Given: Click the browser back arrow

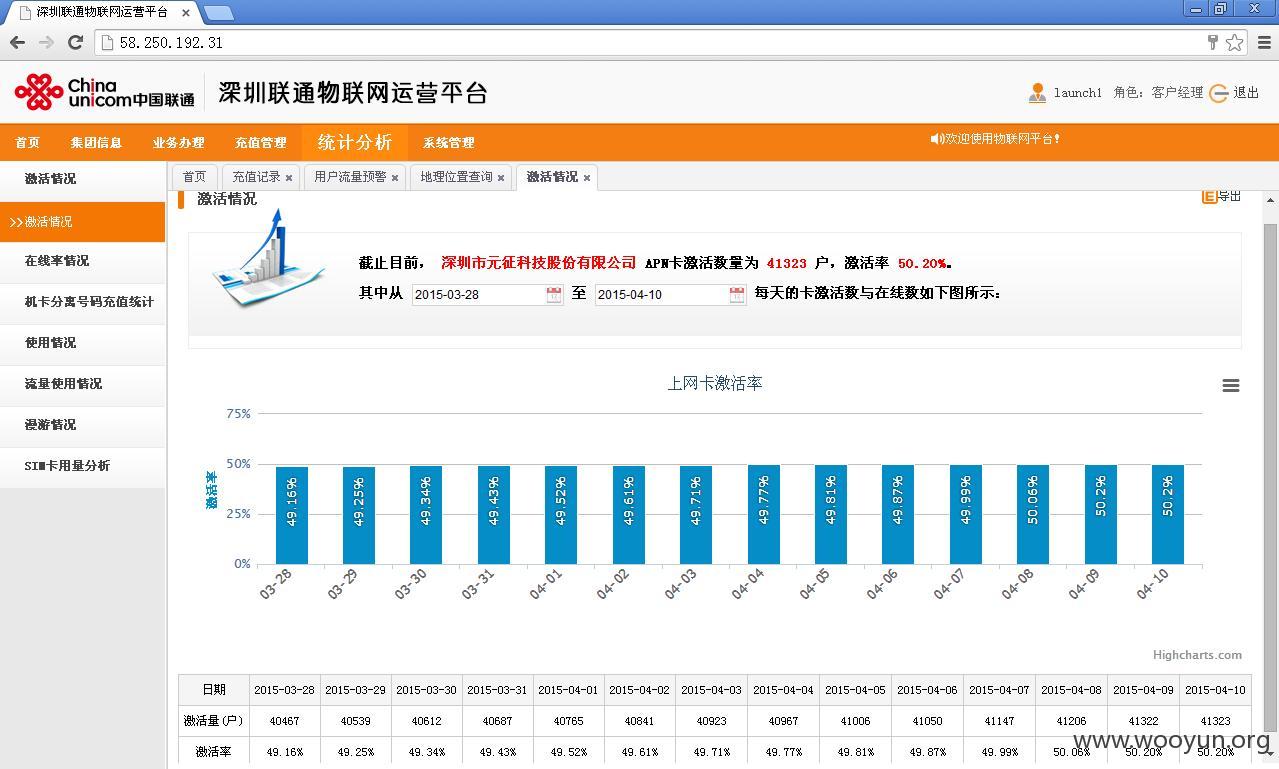Looking at the screenshot, I should (17, 42).
